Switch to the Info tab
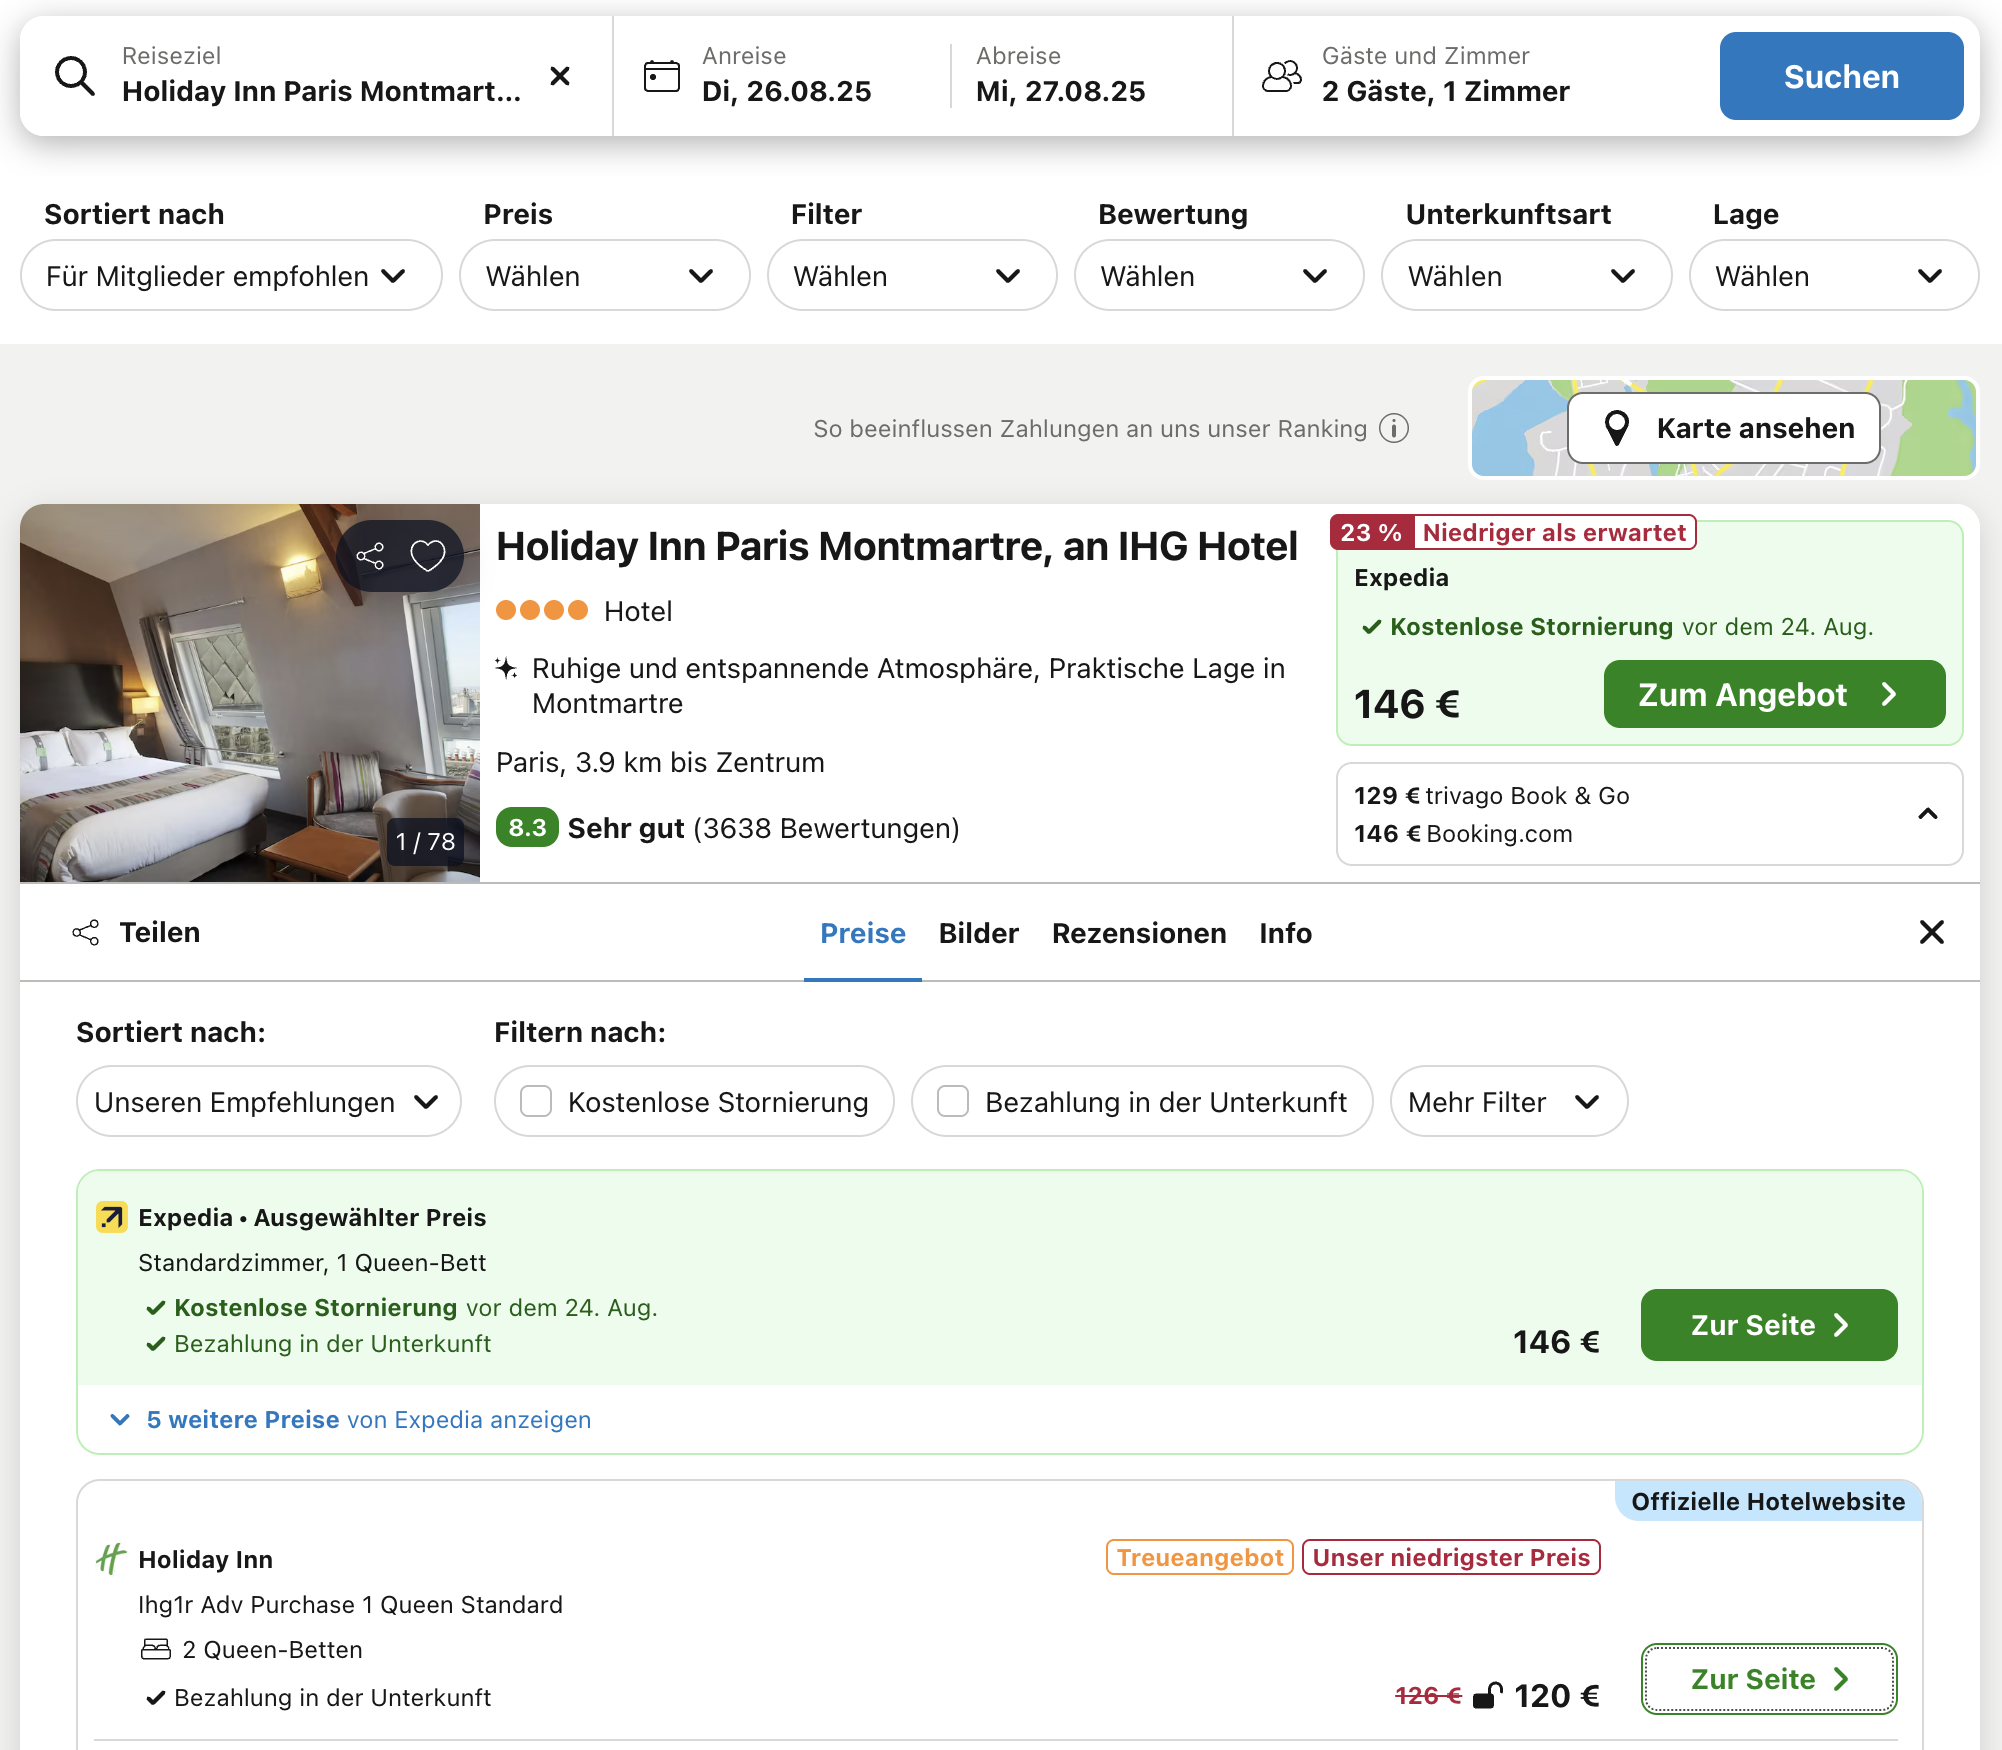Image resolution: width=2002 pixels, height=1750 pixels. [1286, 933]
